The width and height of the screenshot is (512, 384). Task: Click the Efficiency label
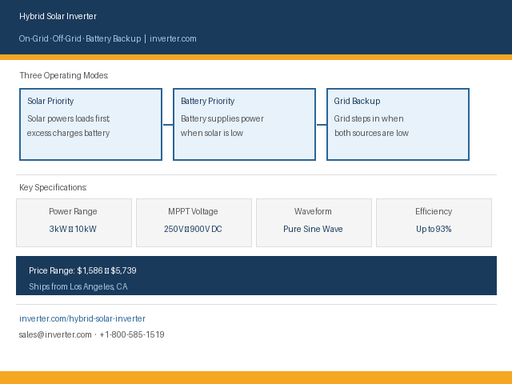click(x=434, y=211)
